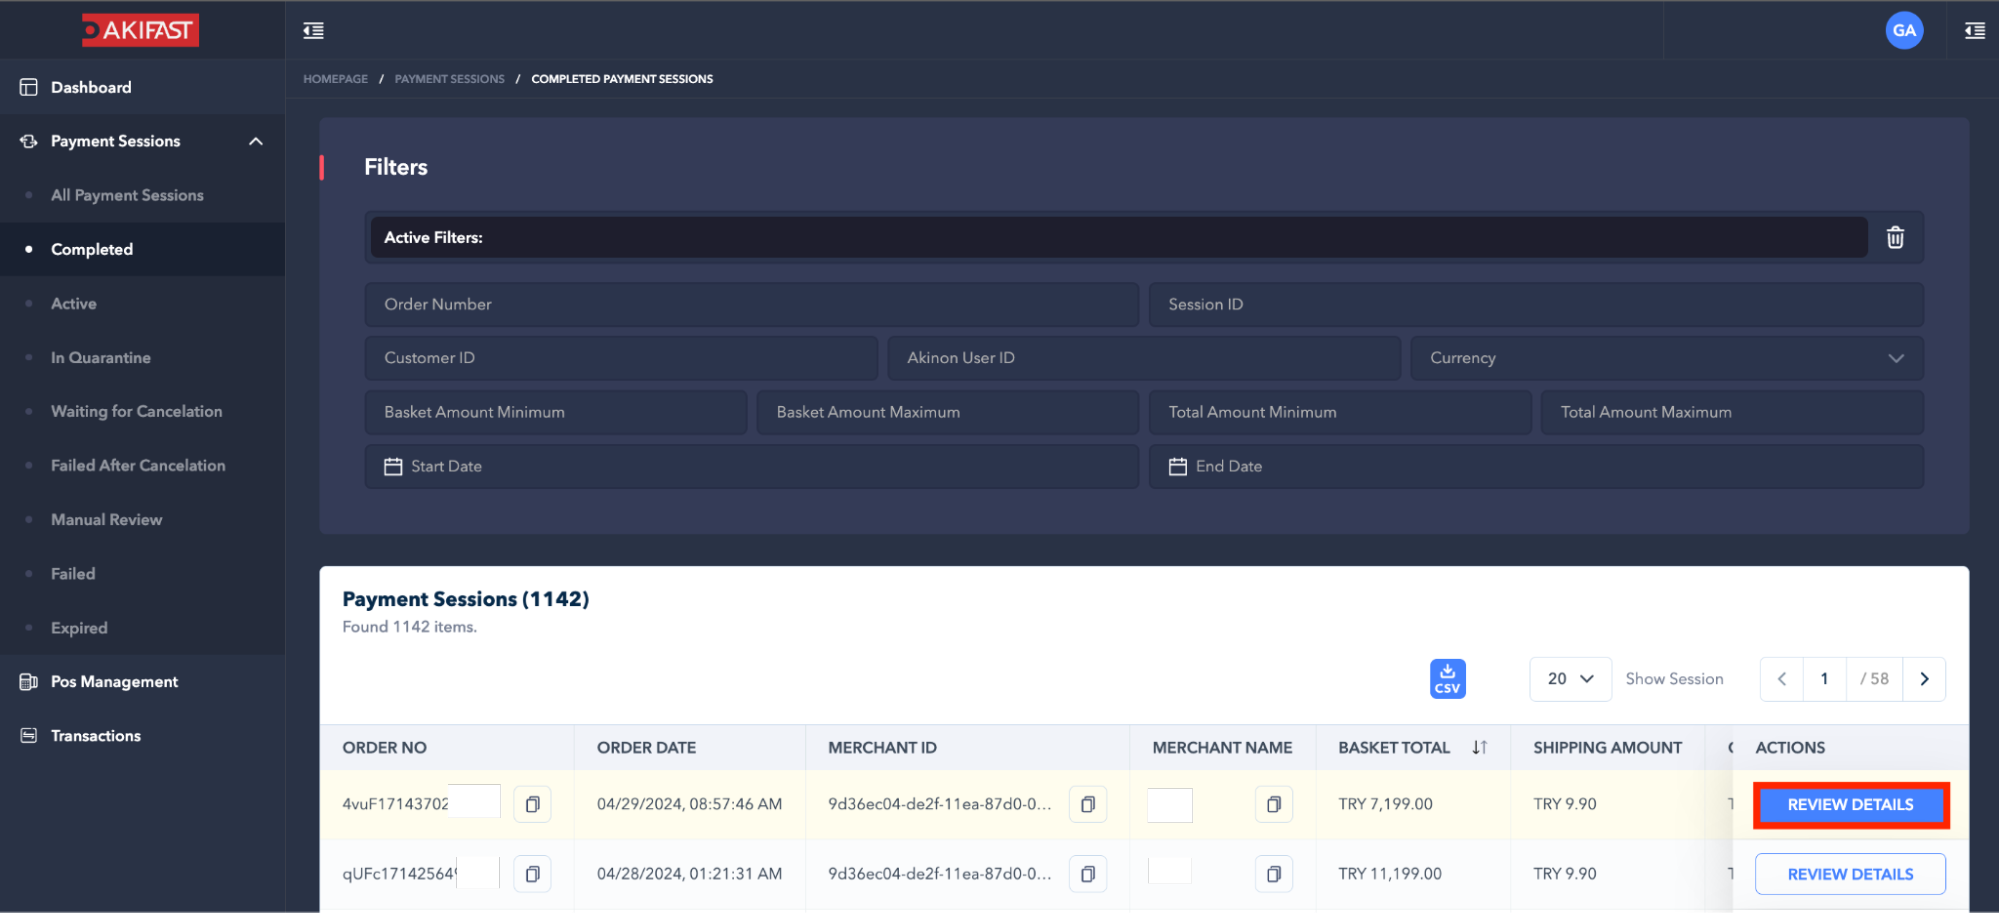Open the Start Date picker field
The width and height of the screenshot is (1999, 913).
pyautogui.click(x=751, y=466)
